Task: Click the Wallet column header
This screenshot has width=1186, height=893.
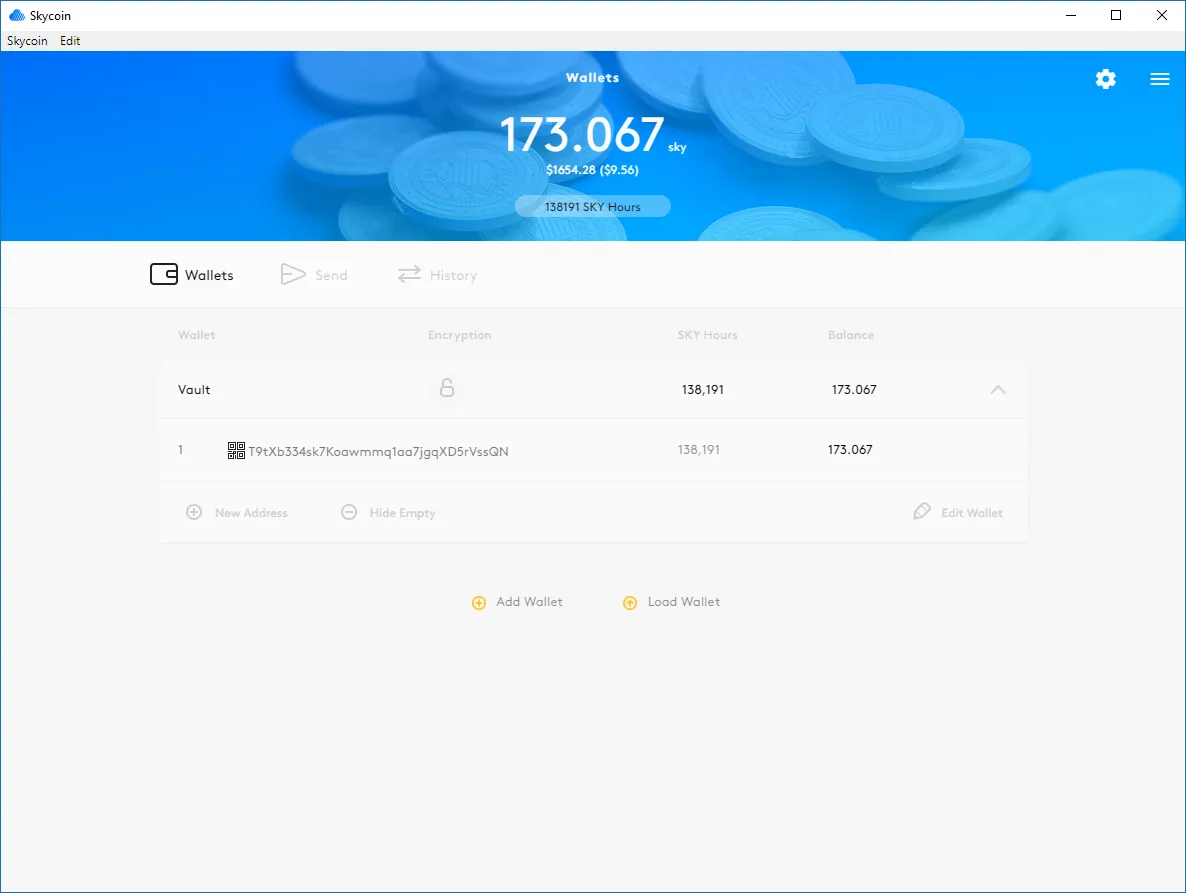Action: click(x=197, y=335)
